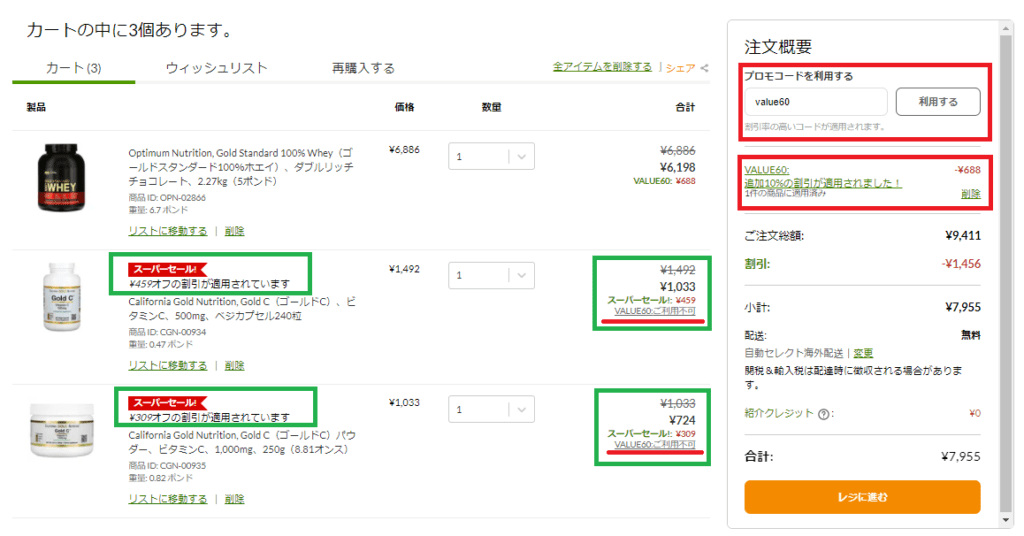This screenshot has width=1024, height=536.
Task: Click the 商品ID: CGN-00935 text
Action: (167, 465)
